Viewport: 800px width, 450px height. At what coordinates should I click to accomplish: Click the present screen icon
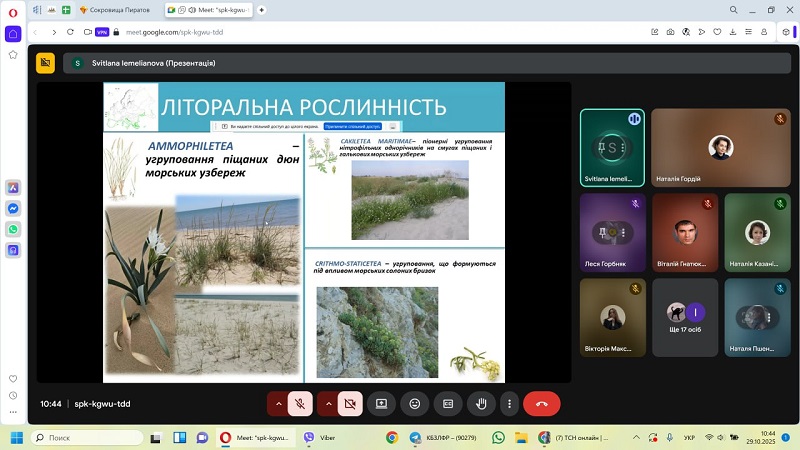[380, 404]
